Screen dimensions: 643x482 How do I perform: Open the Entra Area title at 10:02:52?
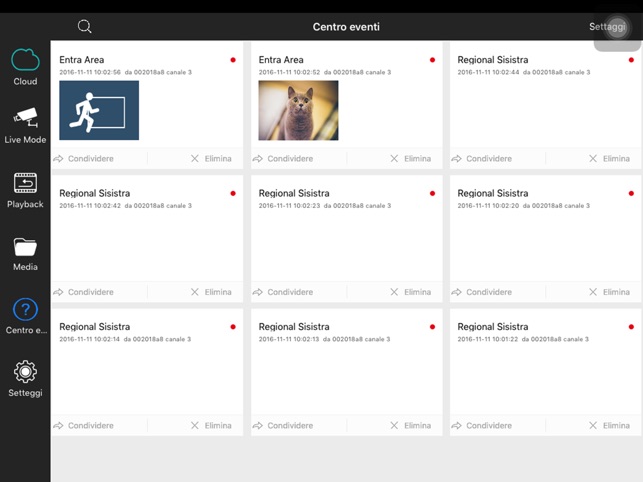click(281, 60)
